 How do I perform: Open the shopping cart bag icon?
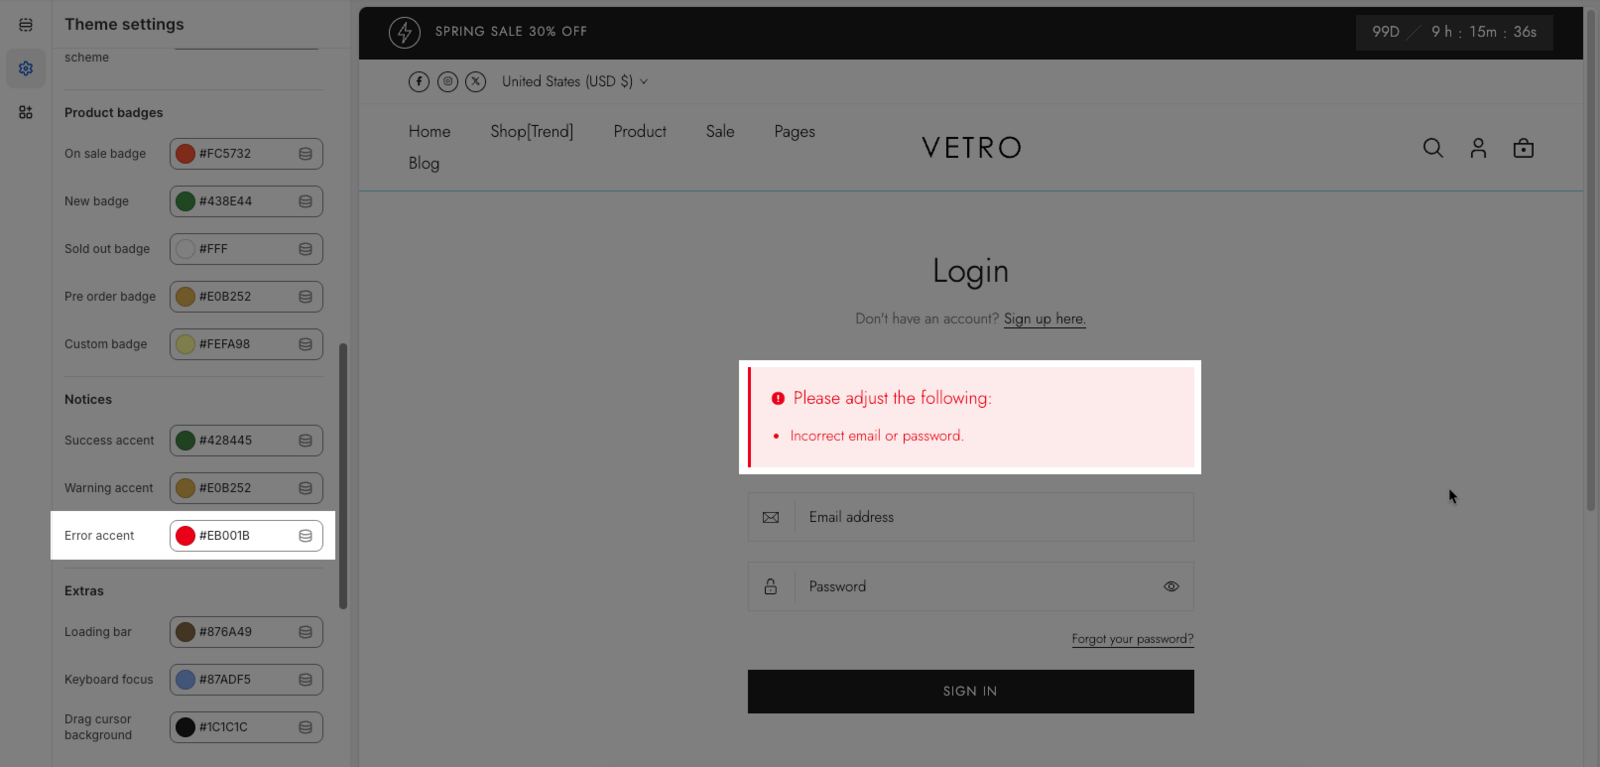coord(1523,148)
